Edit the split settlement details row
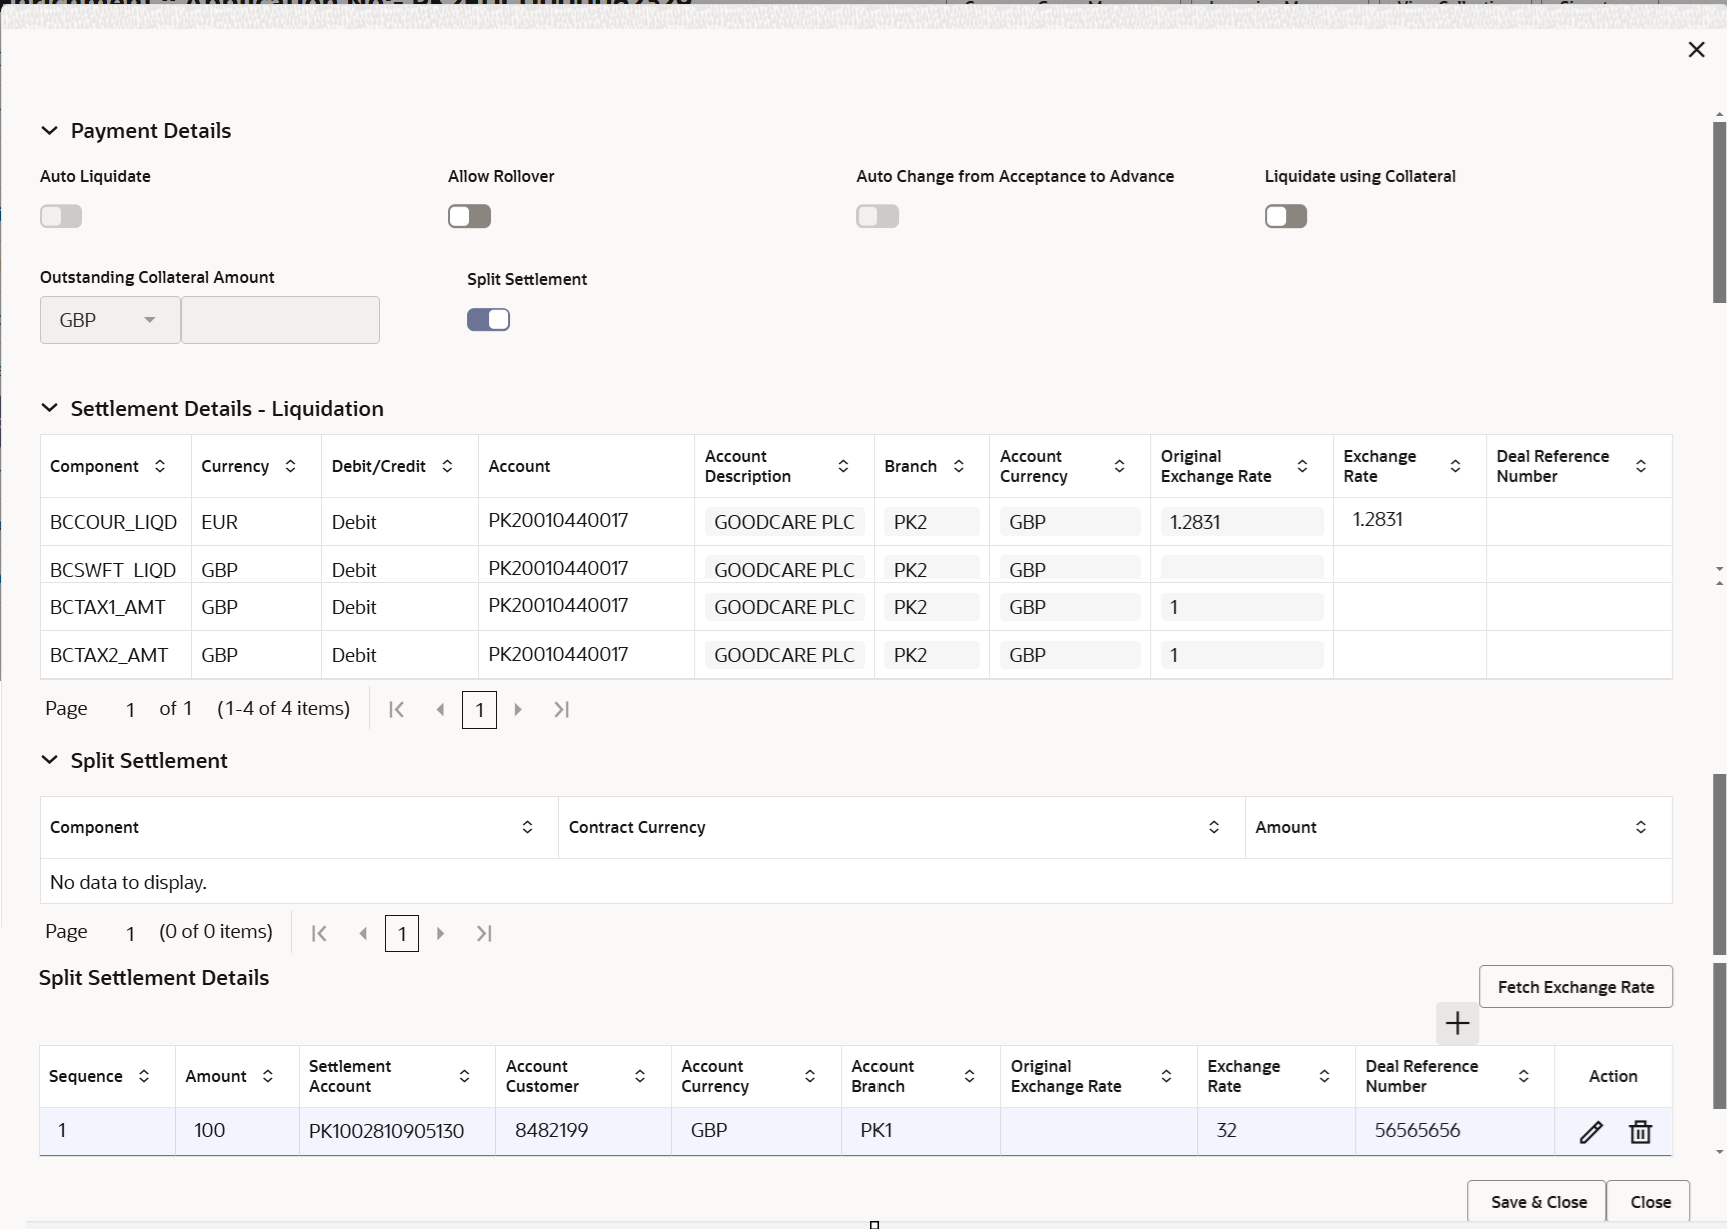 coord(1592,1131)
